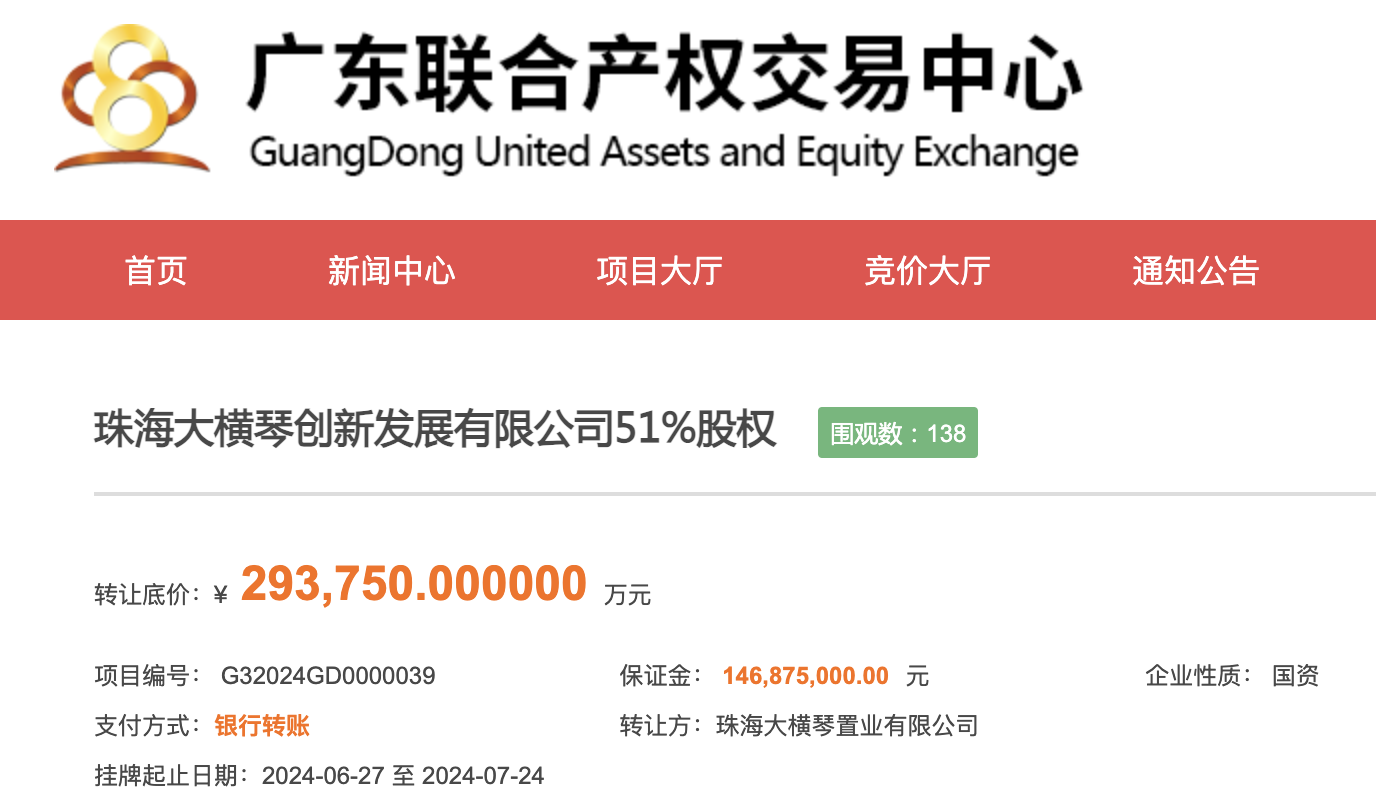Viewport: 1376px width, 802px height.
Task: Open the 项目大厅 section
Action: [x=660, y=270]
